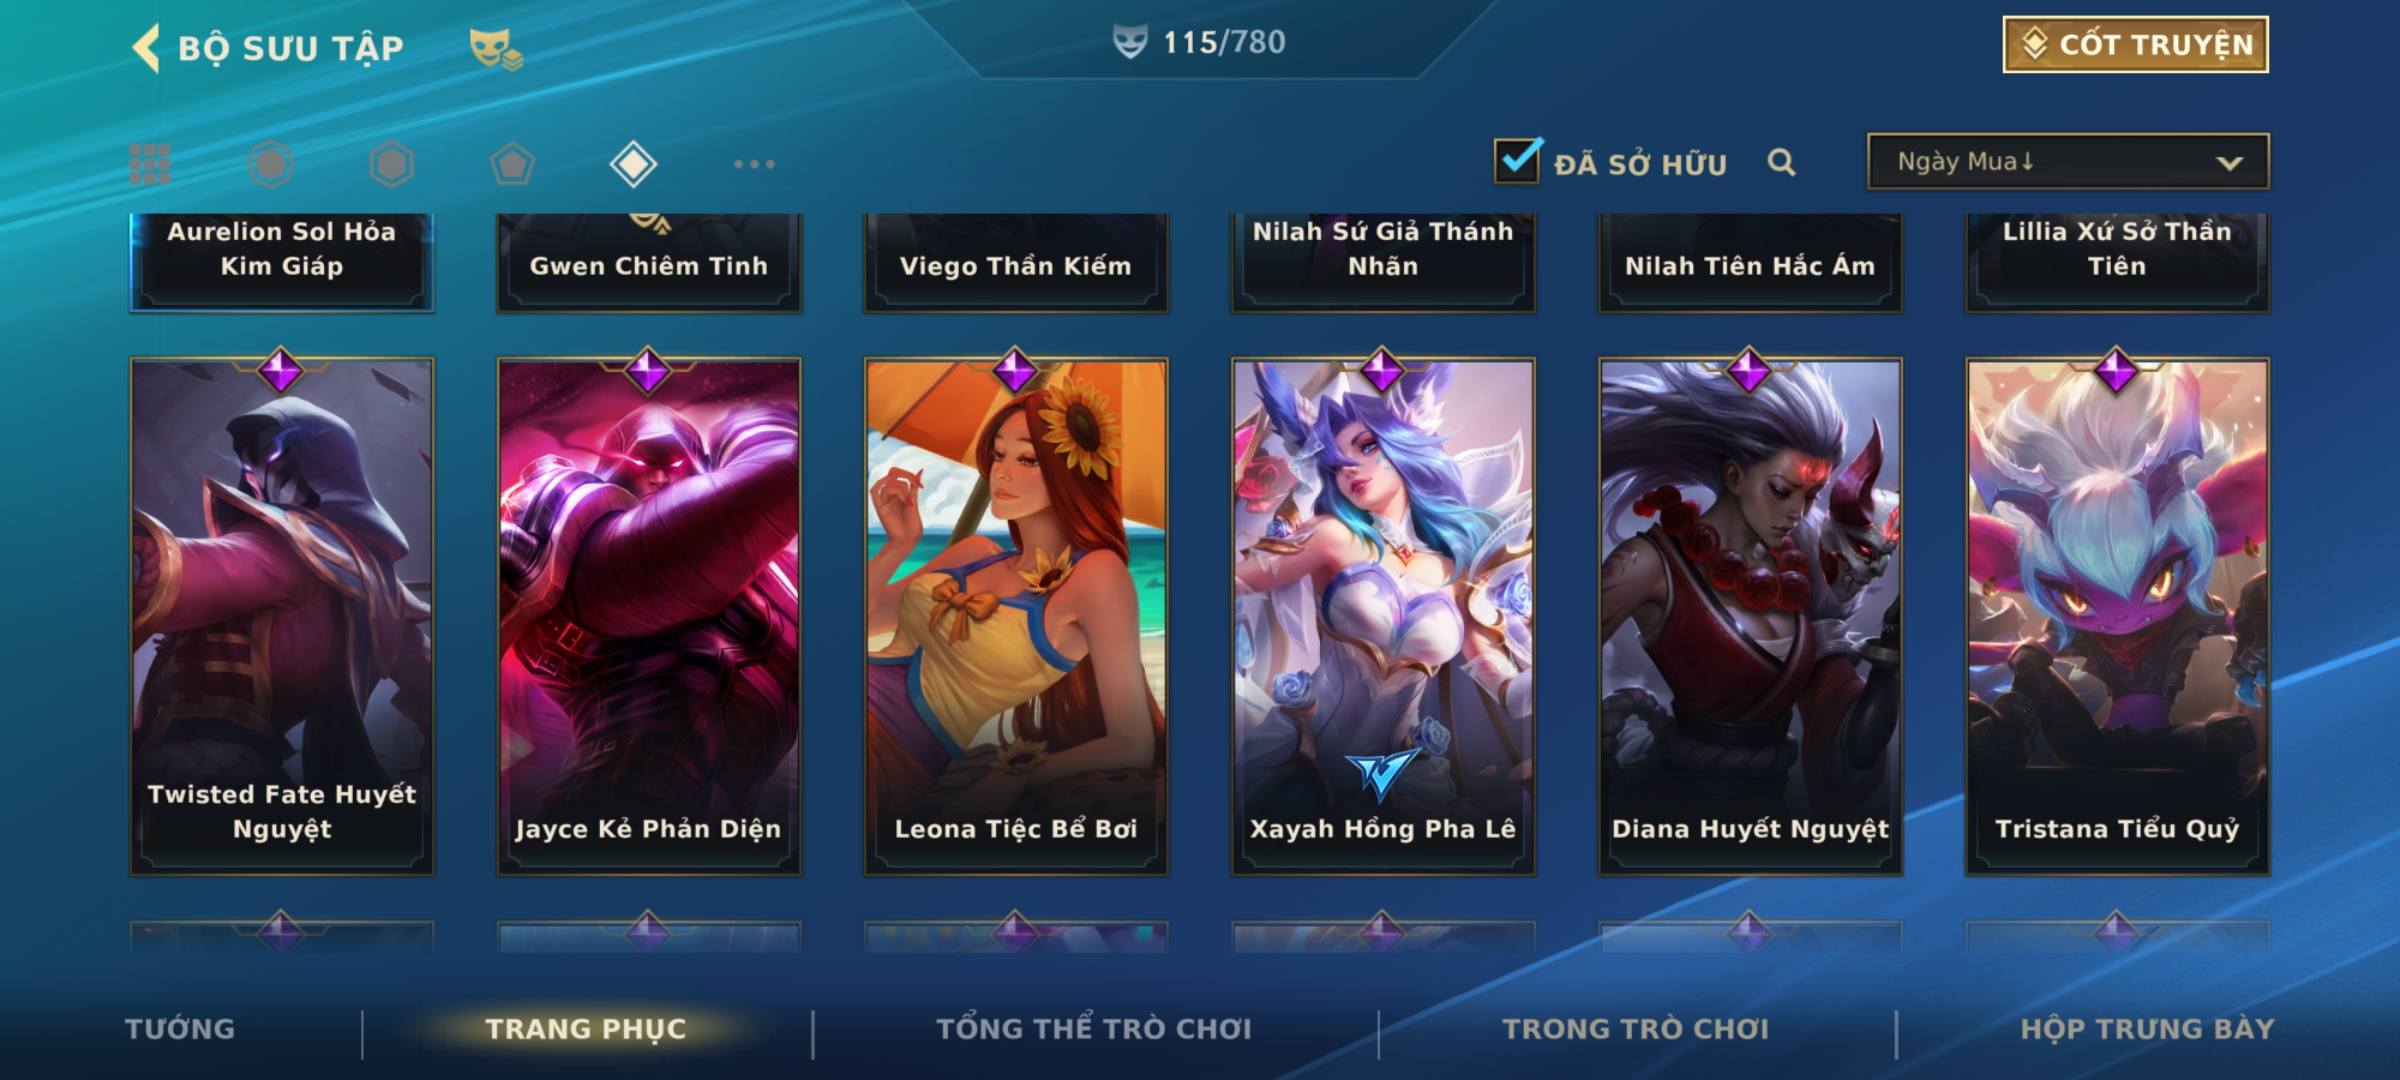Switch to the Tướng tab
2400x1080 pixels.
[180, 1029]
